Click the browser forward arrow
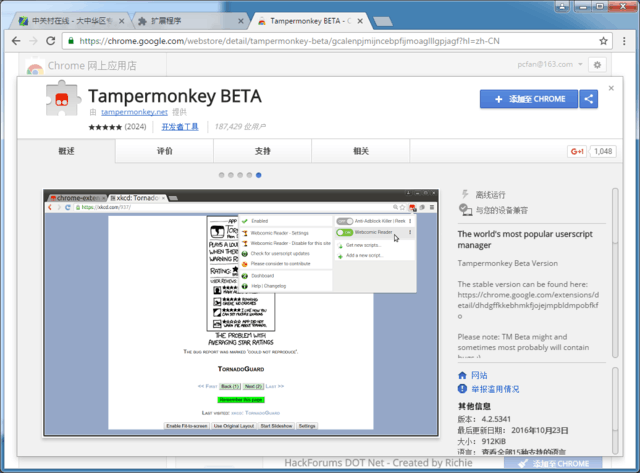This screenshot has height=473, width=640. [x=33, y=41]
